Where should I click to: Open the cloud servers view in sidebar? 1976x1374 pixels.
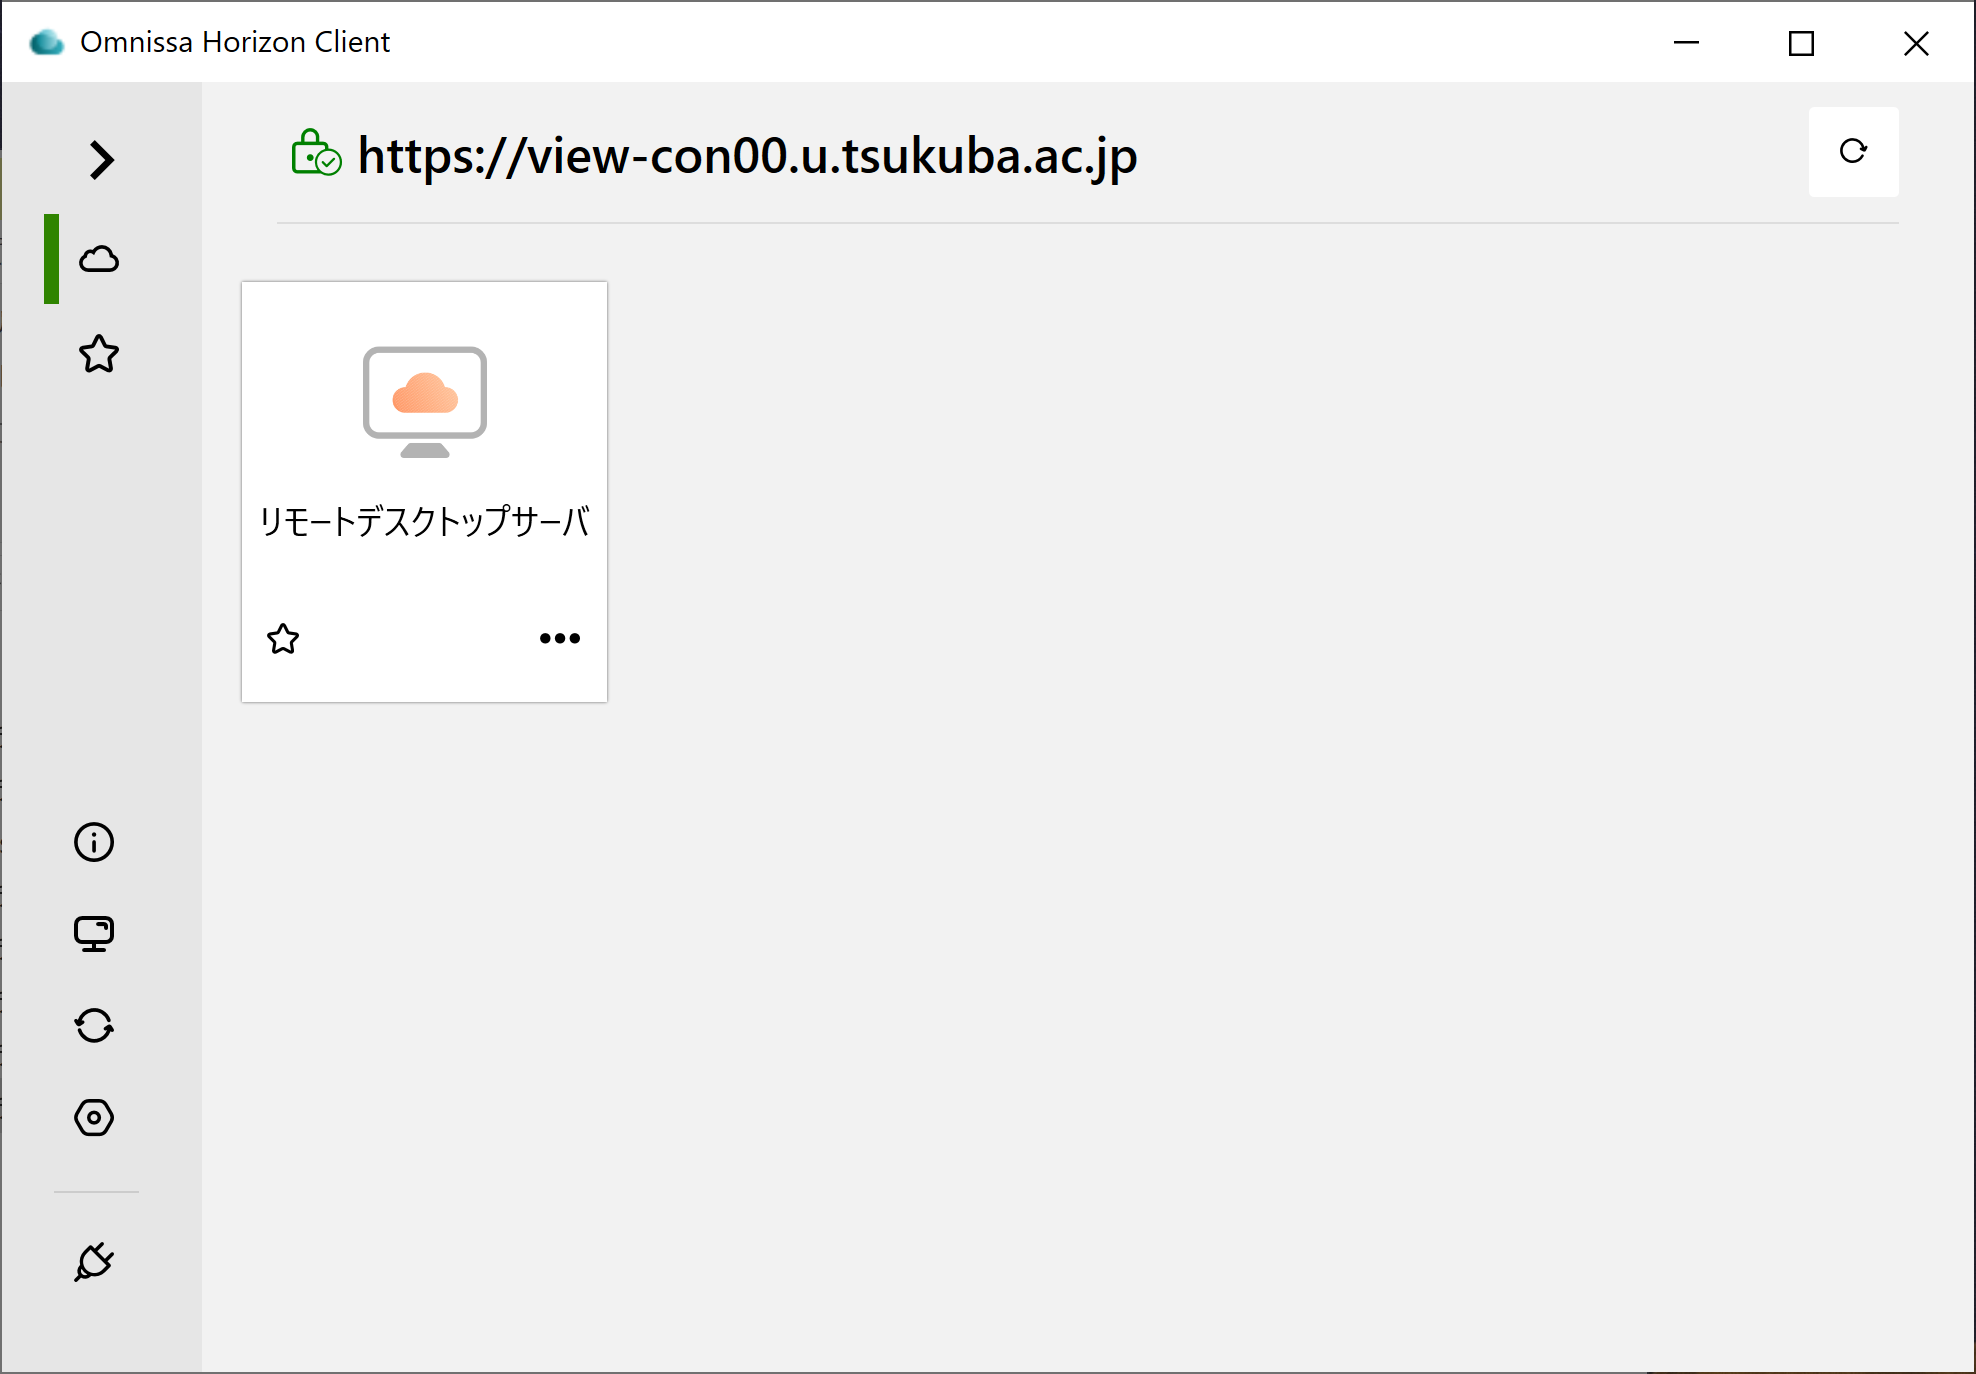pos(99,259)
